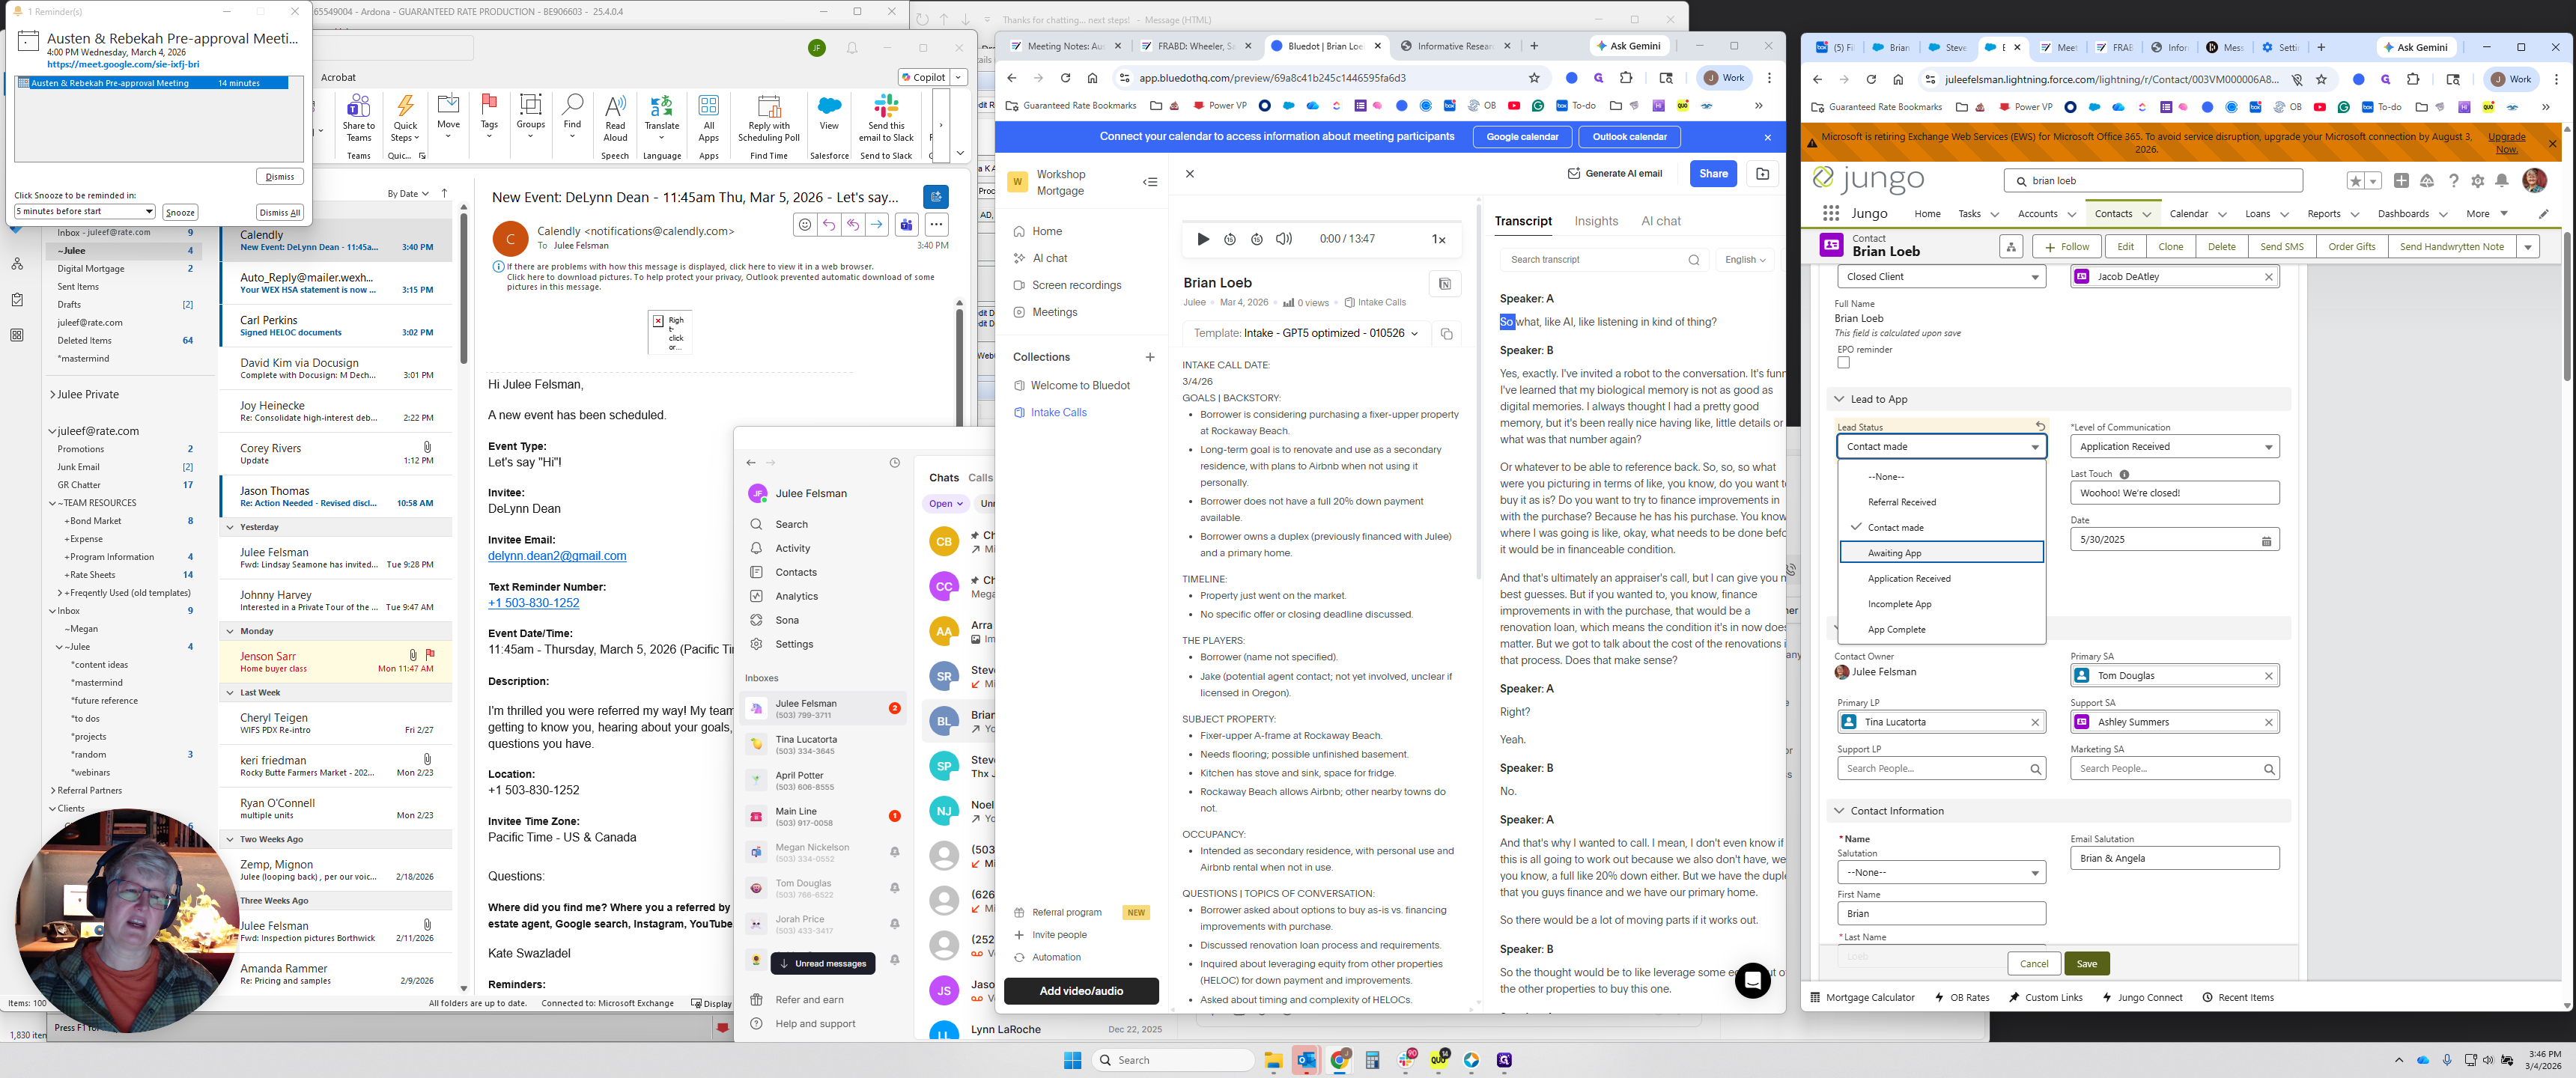Open the AI chat tab in transcript panel
The image size is (2576, 1078).
point(1660,221)
